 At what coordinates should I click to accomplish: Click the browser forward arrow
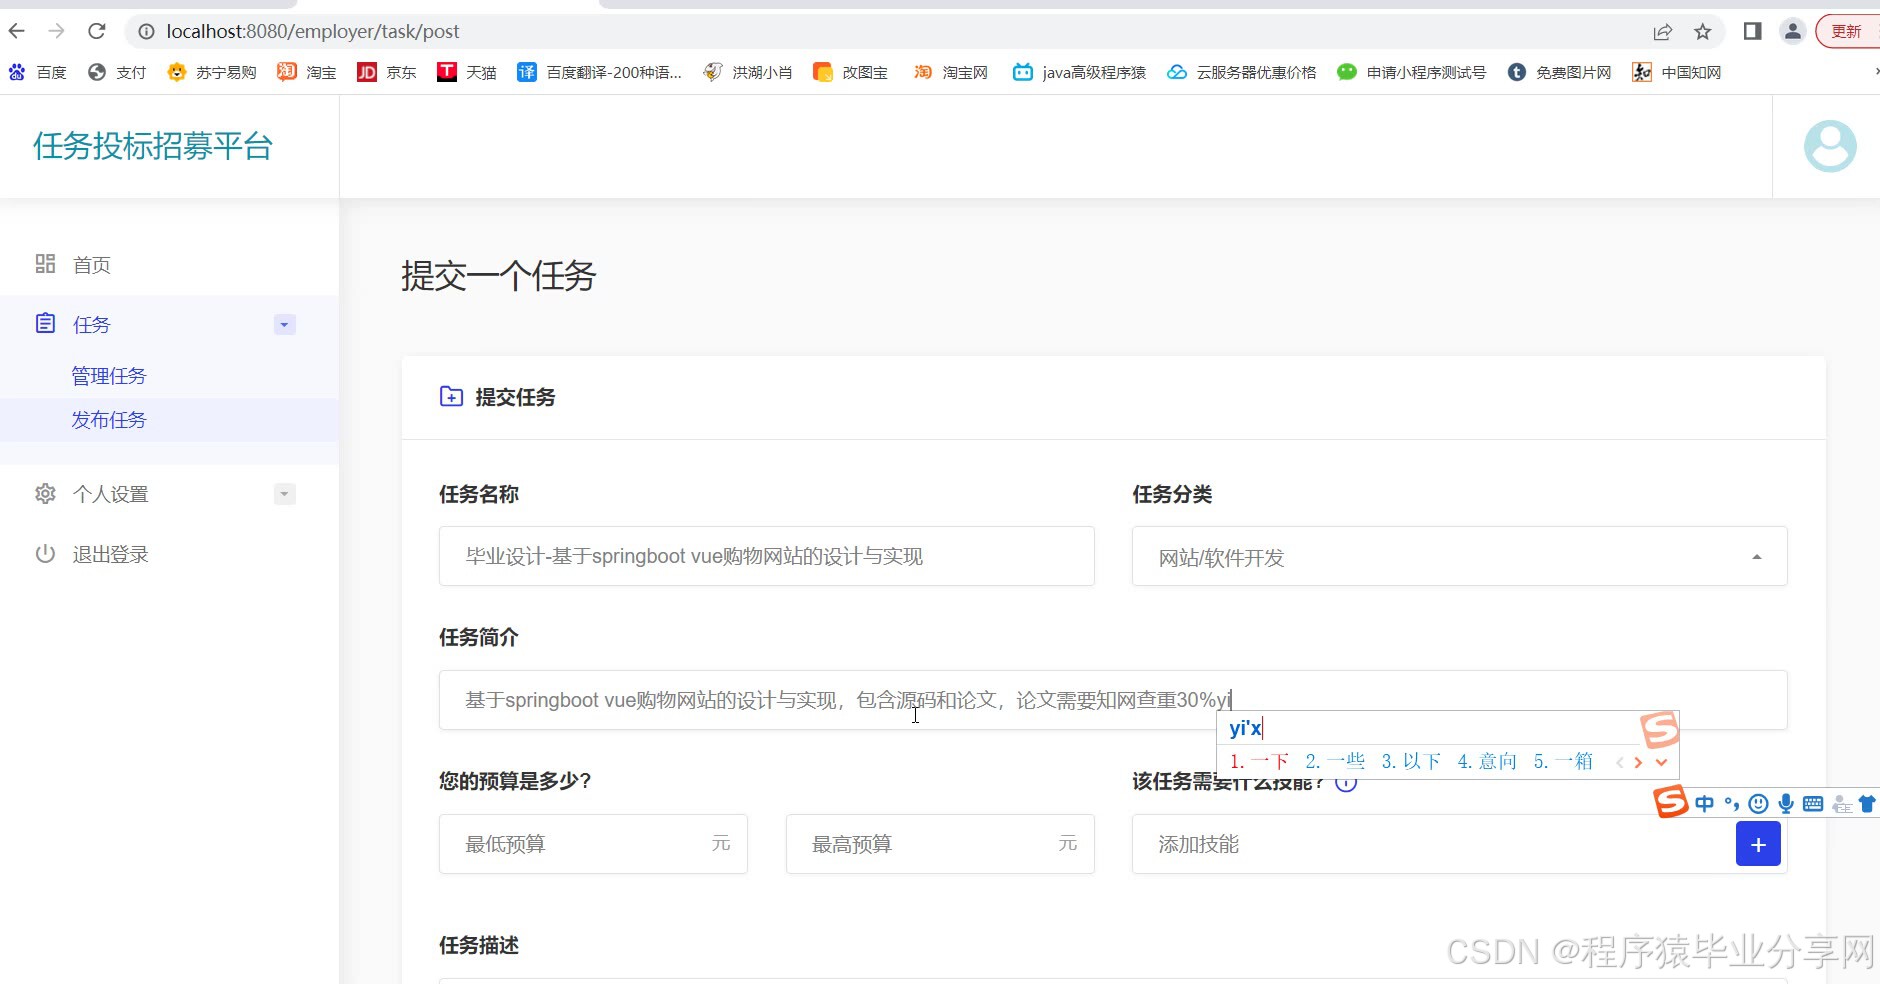pyautogui.click(x=56, y=31)
